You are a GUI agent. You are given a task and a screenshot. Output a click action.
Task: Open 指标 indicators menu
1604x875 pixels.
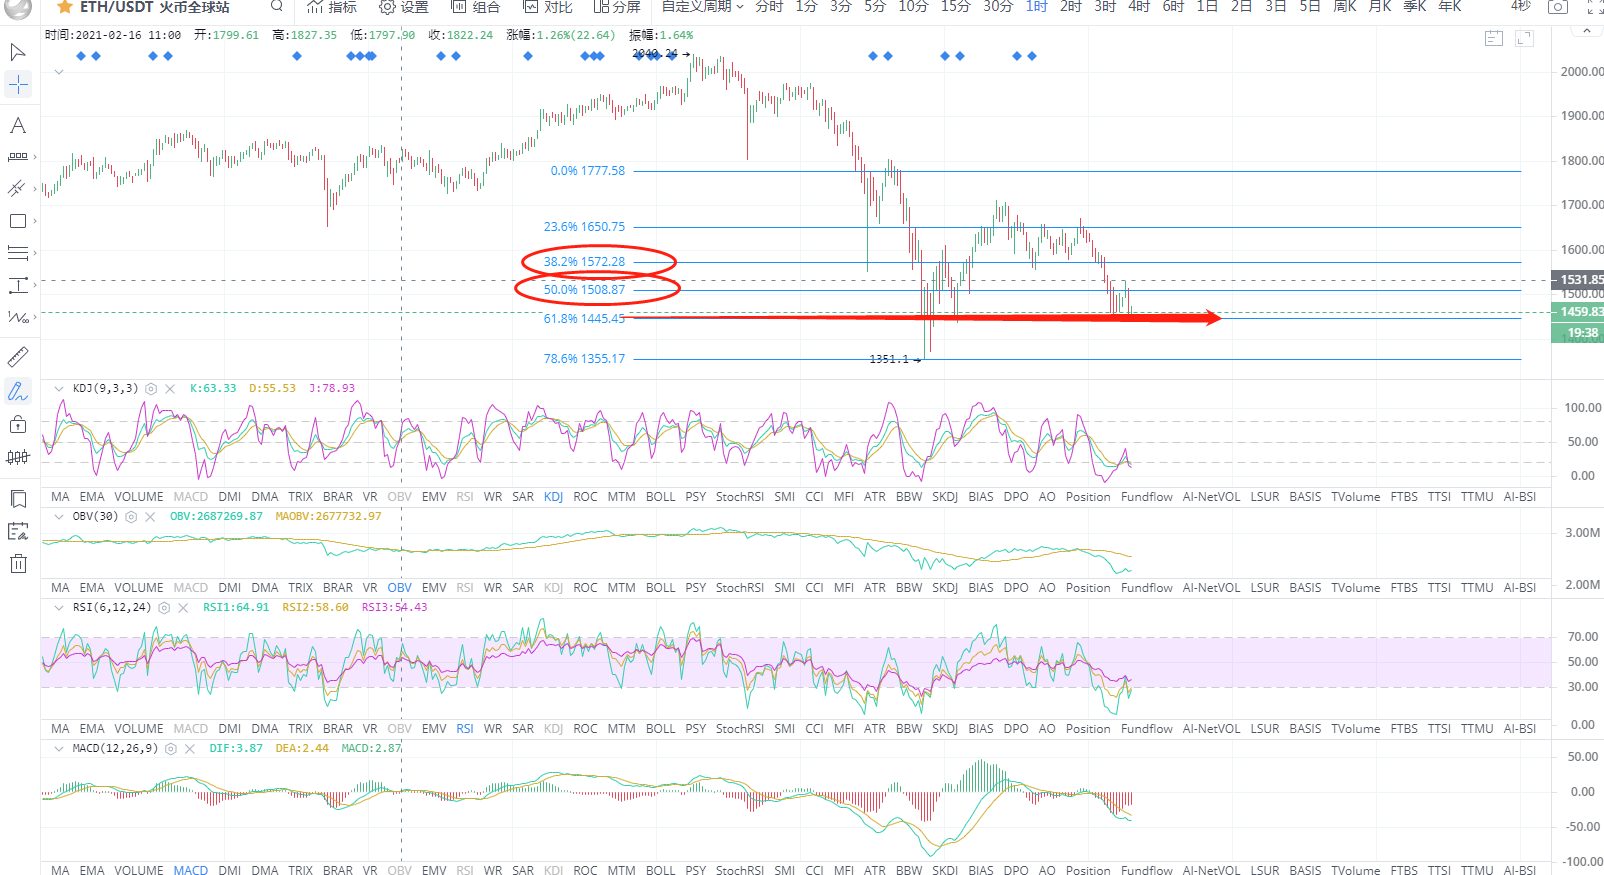click(x=332, y=7)
